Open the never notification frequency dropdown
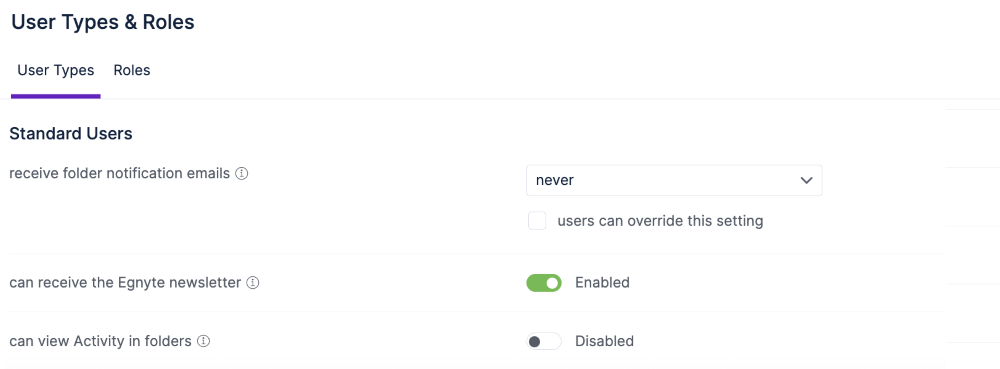Viewport: 1000px width, 369px height. pos(674,180)
